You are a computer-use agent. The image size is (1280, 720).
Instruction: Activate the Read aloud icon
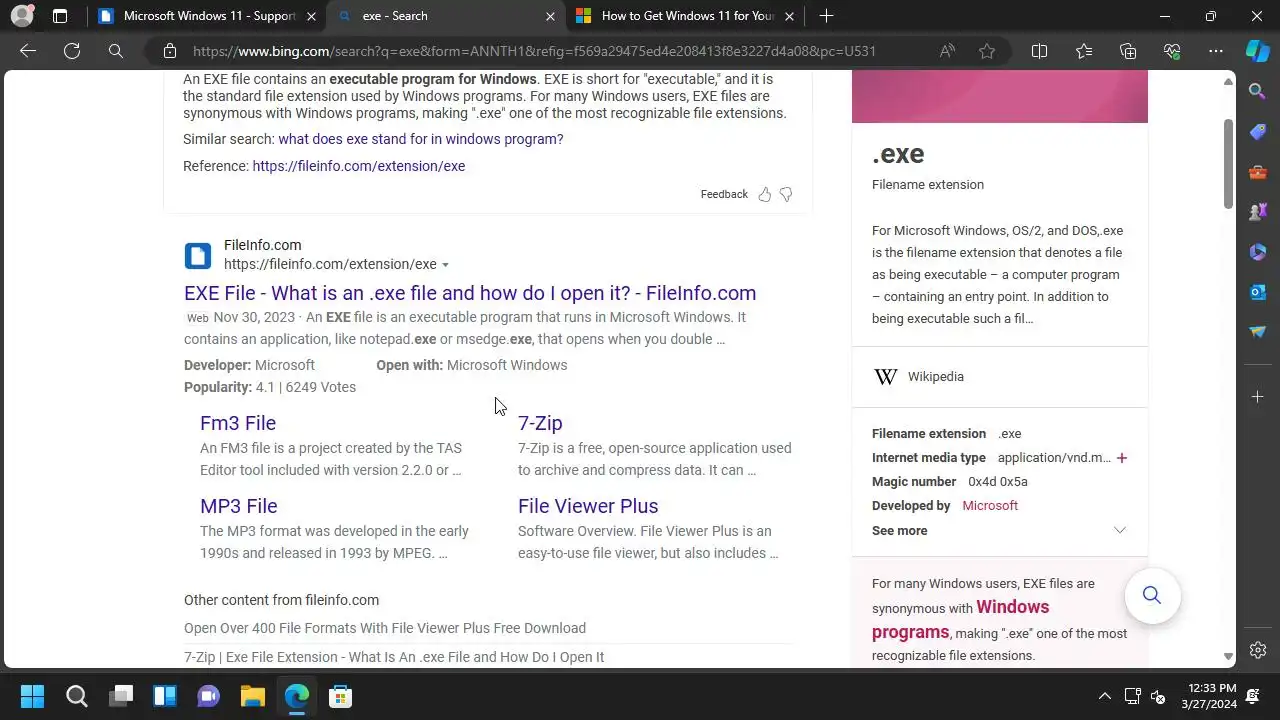tap(947, 51)
